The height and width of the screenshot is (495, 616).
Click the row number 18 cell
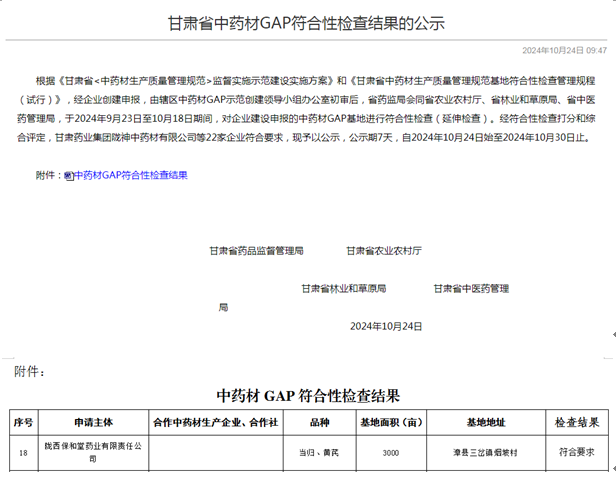[x=22, y=453]
